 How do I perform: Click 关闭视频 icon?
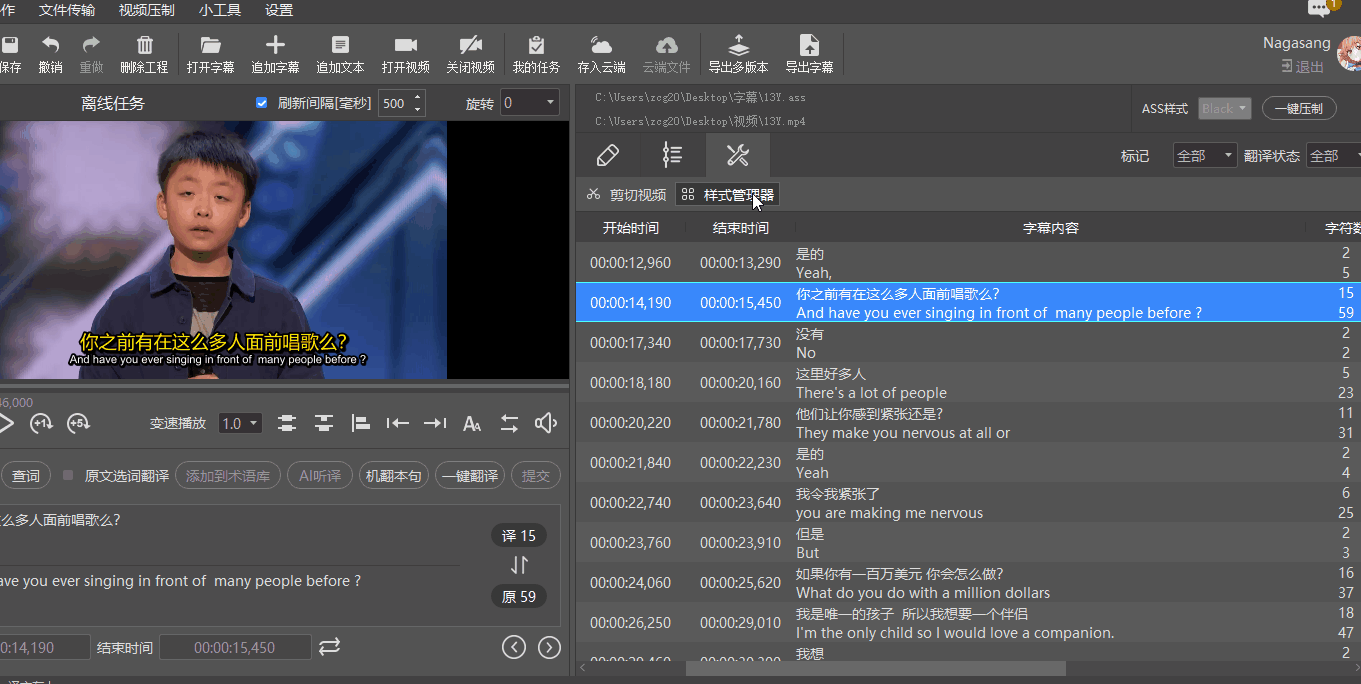click(x=470, y=45)
